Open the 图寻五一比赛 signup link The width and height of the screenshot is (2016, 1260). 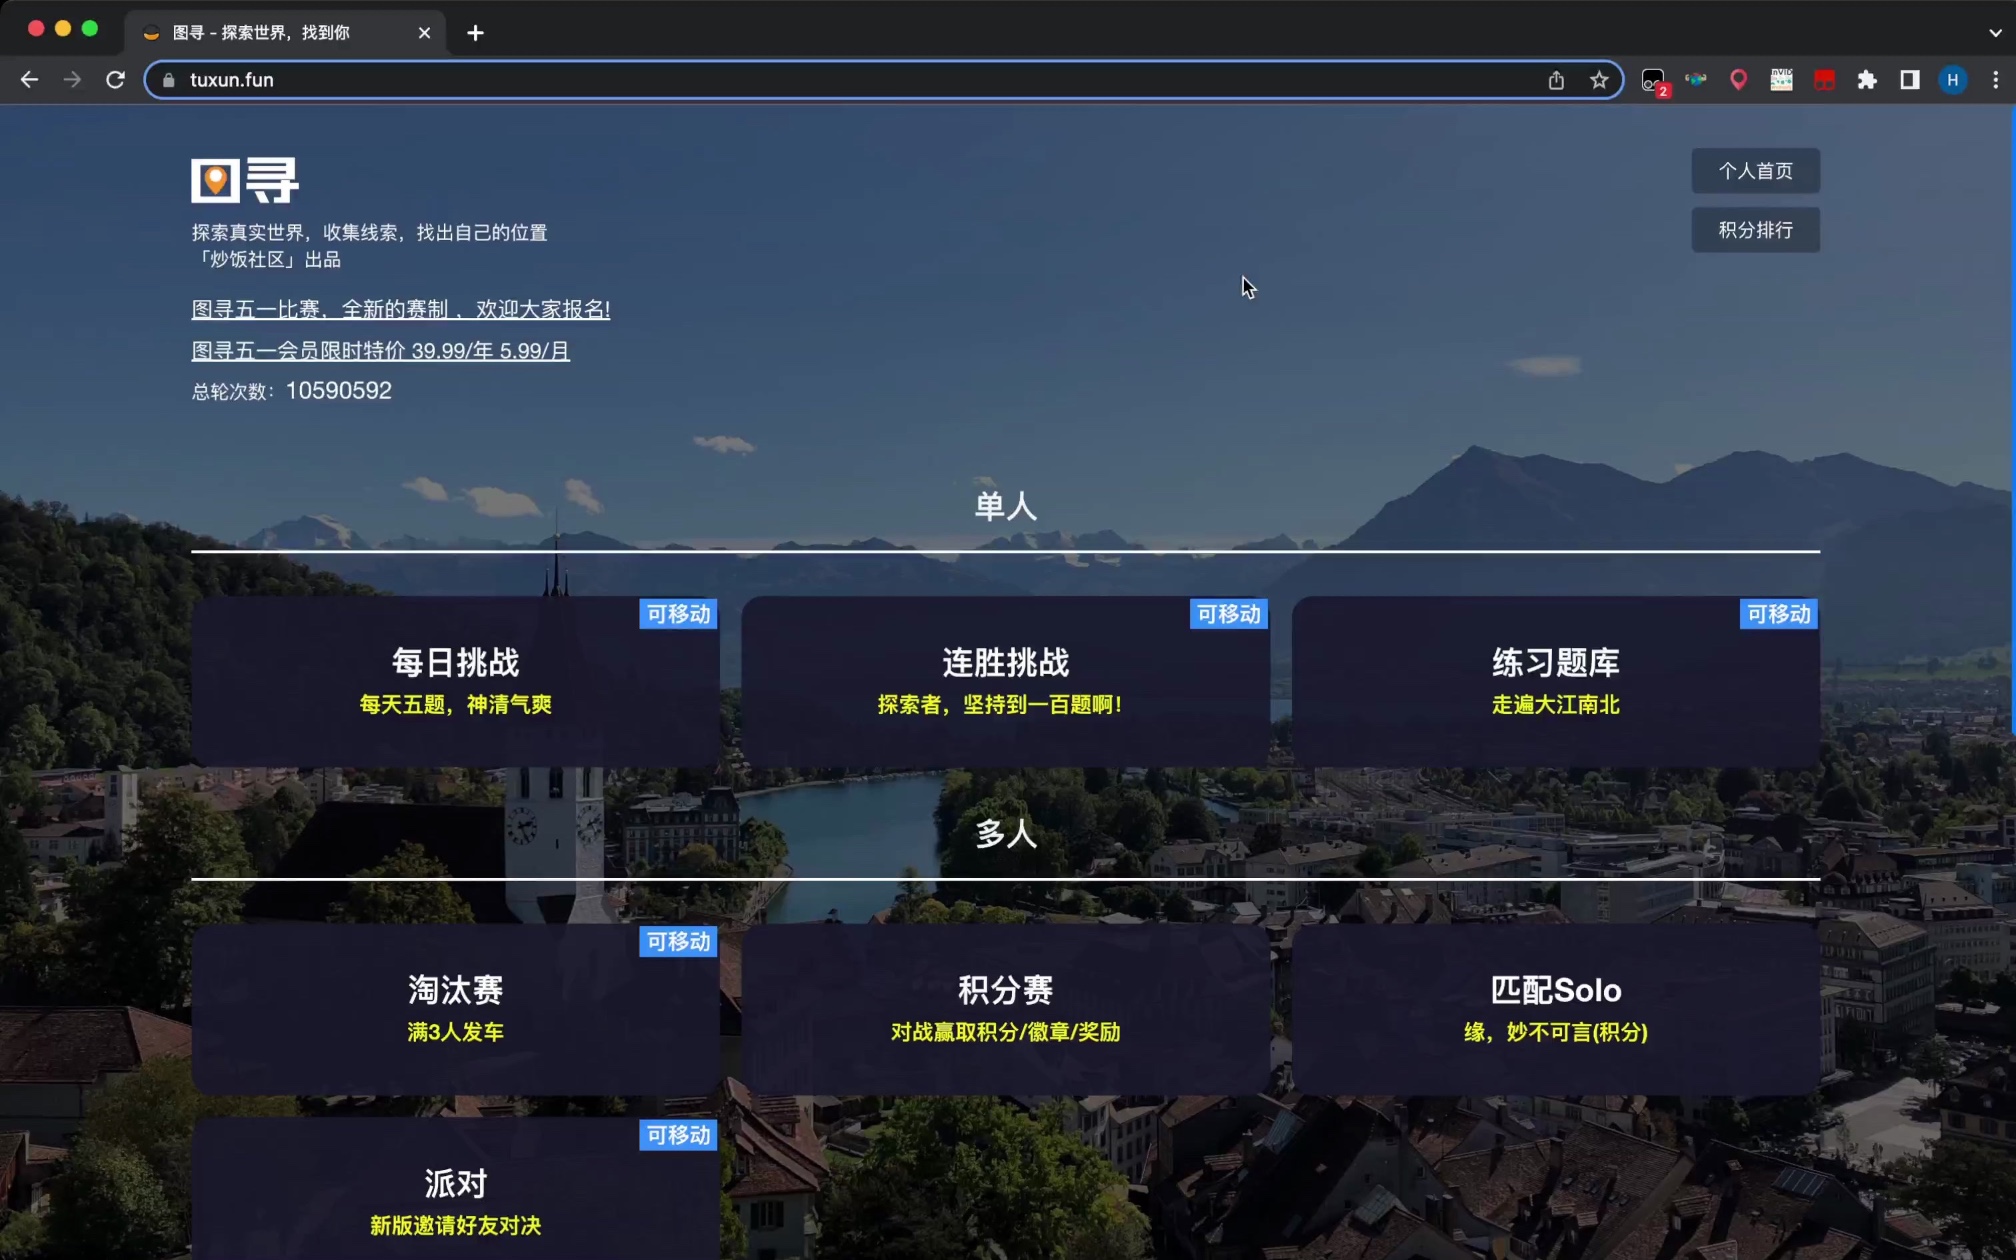pyautogui.click(x=400, y=310)
